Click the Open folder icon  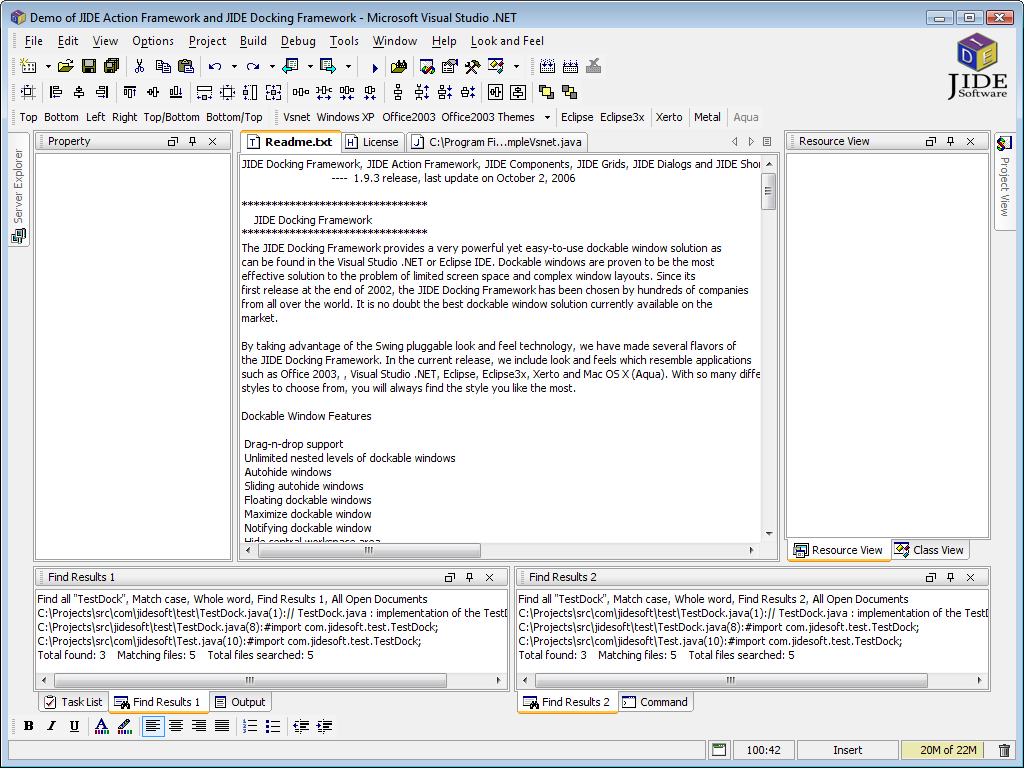[65, 66]
